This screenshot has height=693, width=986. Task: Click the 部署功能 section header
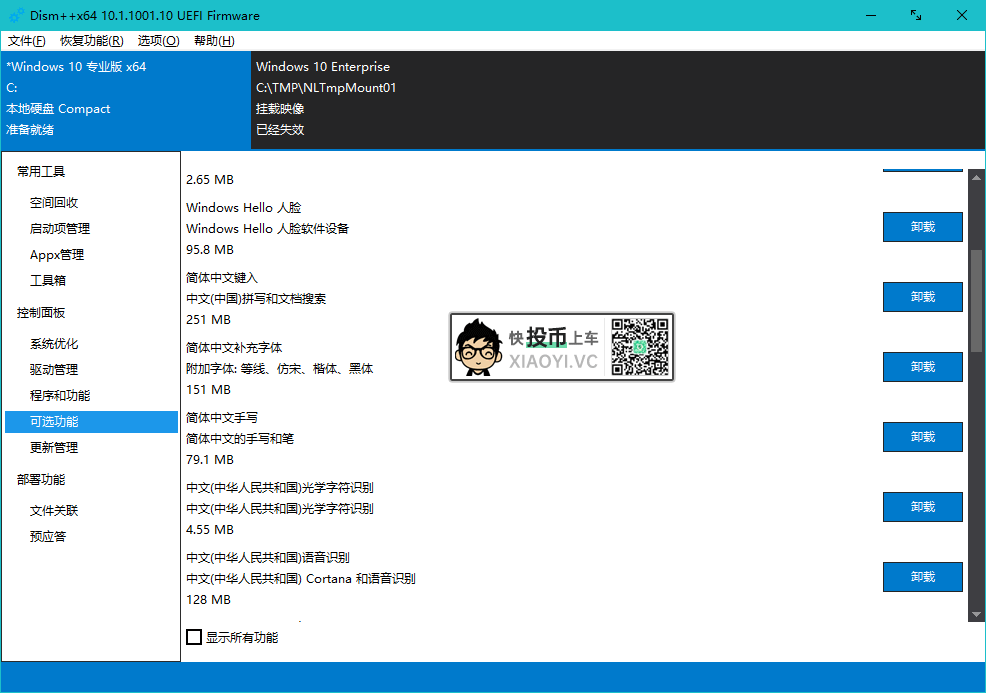click(x=41, y=479)
